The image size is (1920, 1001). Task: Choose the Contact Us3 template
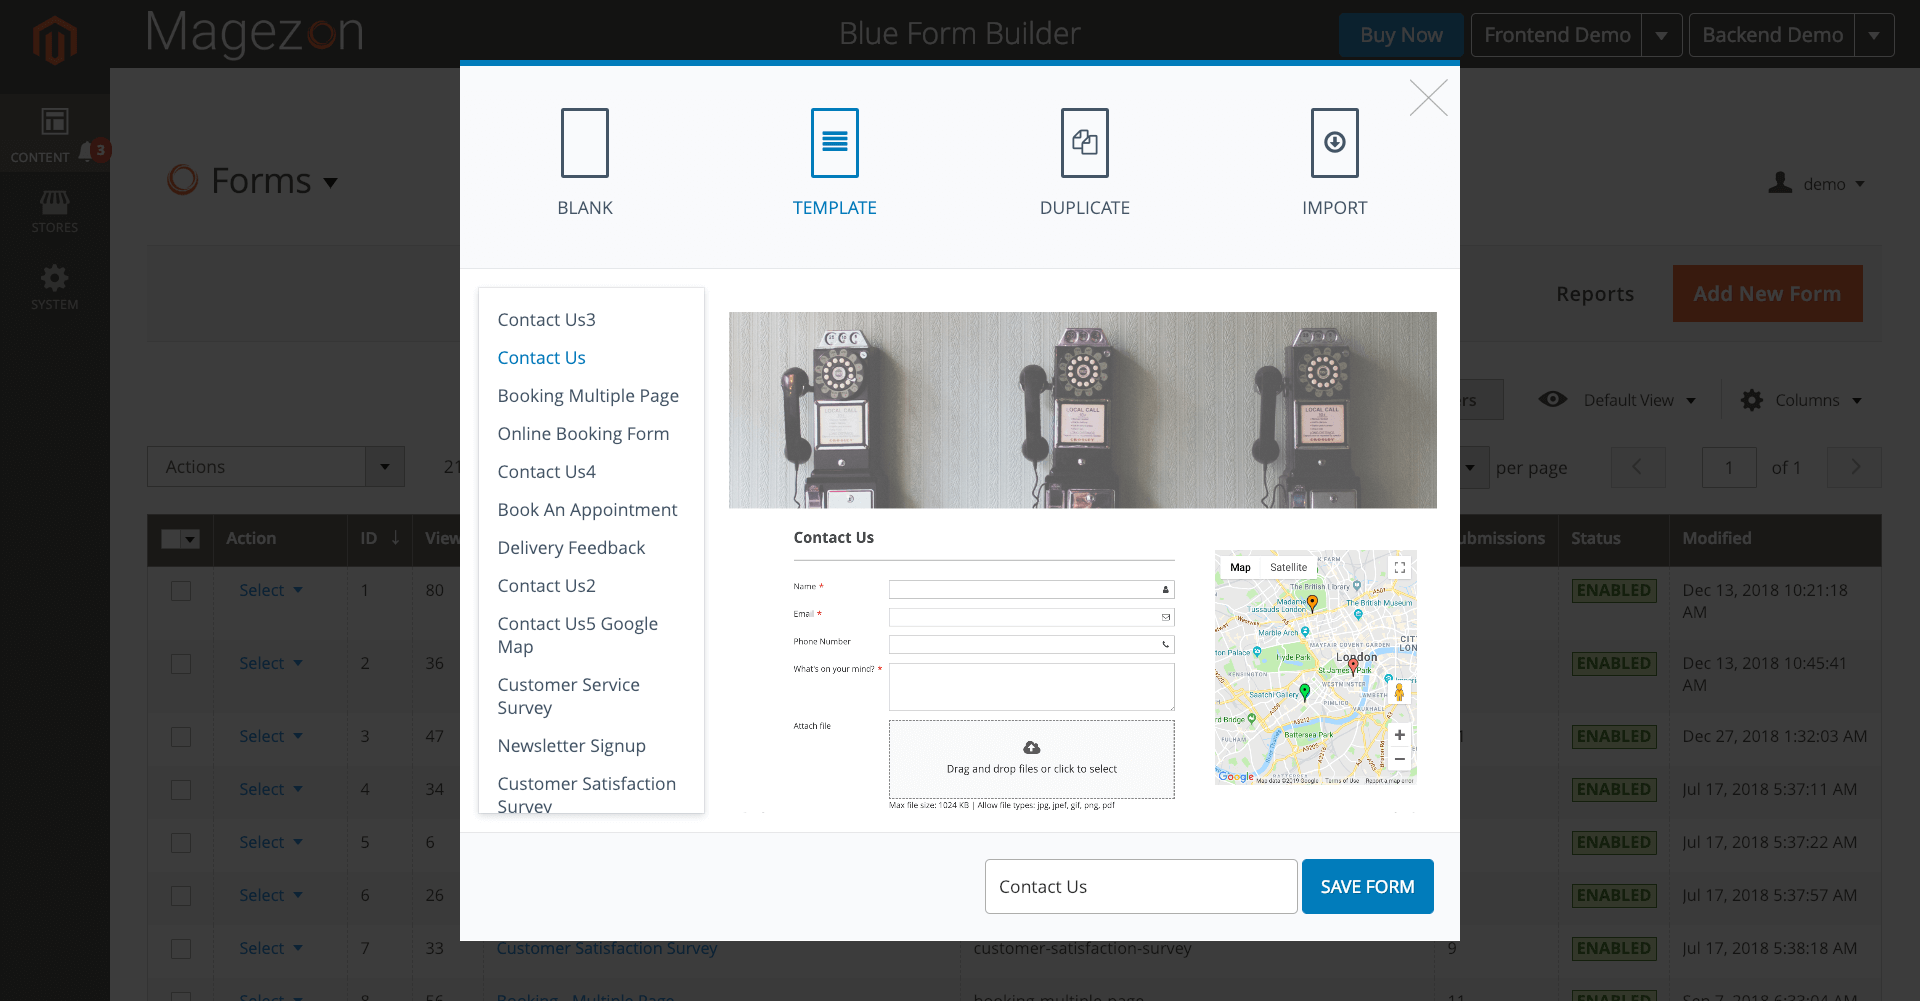[x=546, y=320]
